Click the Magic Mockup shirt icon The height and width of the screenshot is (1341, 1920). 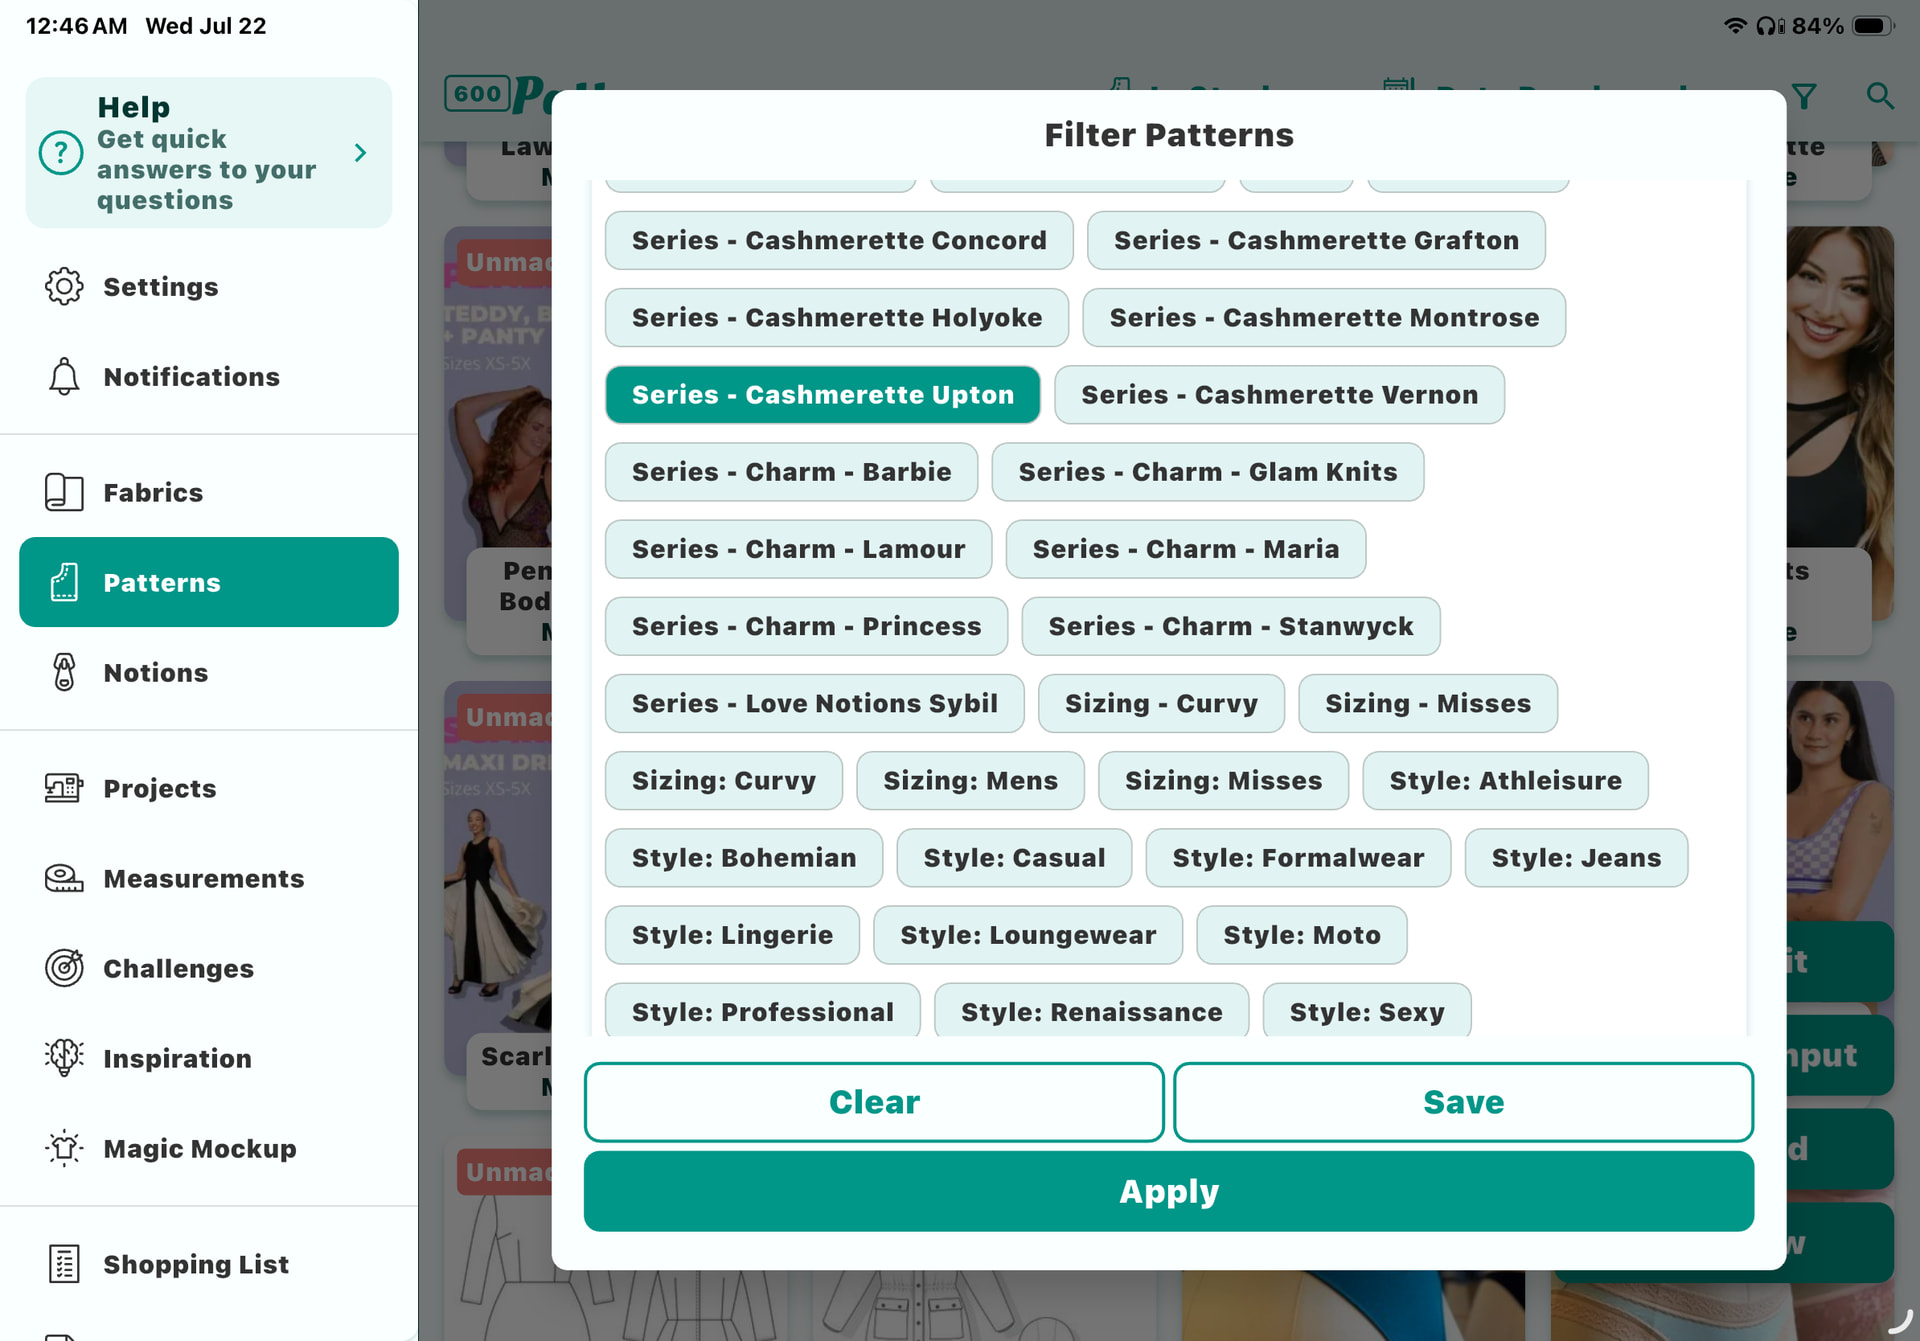[64, 1149]
